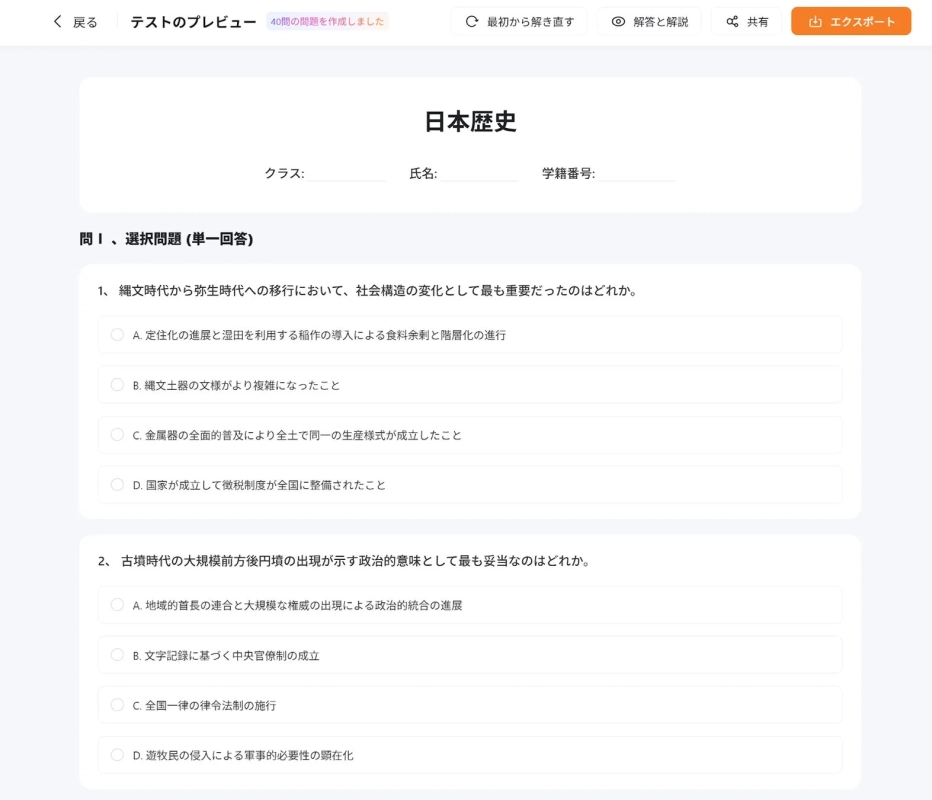Click 最初から解き直す to restart the test

[x=519, y=21]
